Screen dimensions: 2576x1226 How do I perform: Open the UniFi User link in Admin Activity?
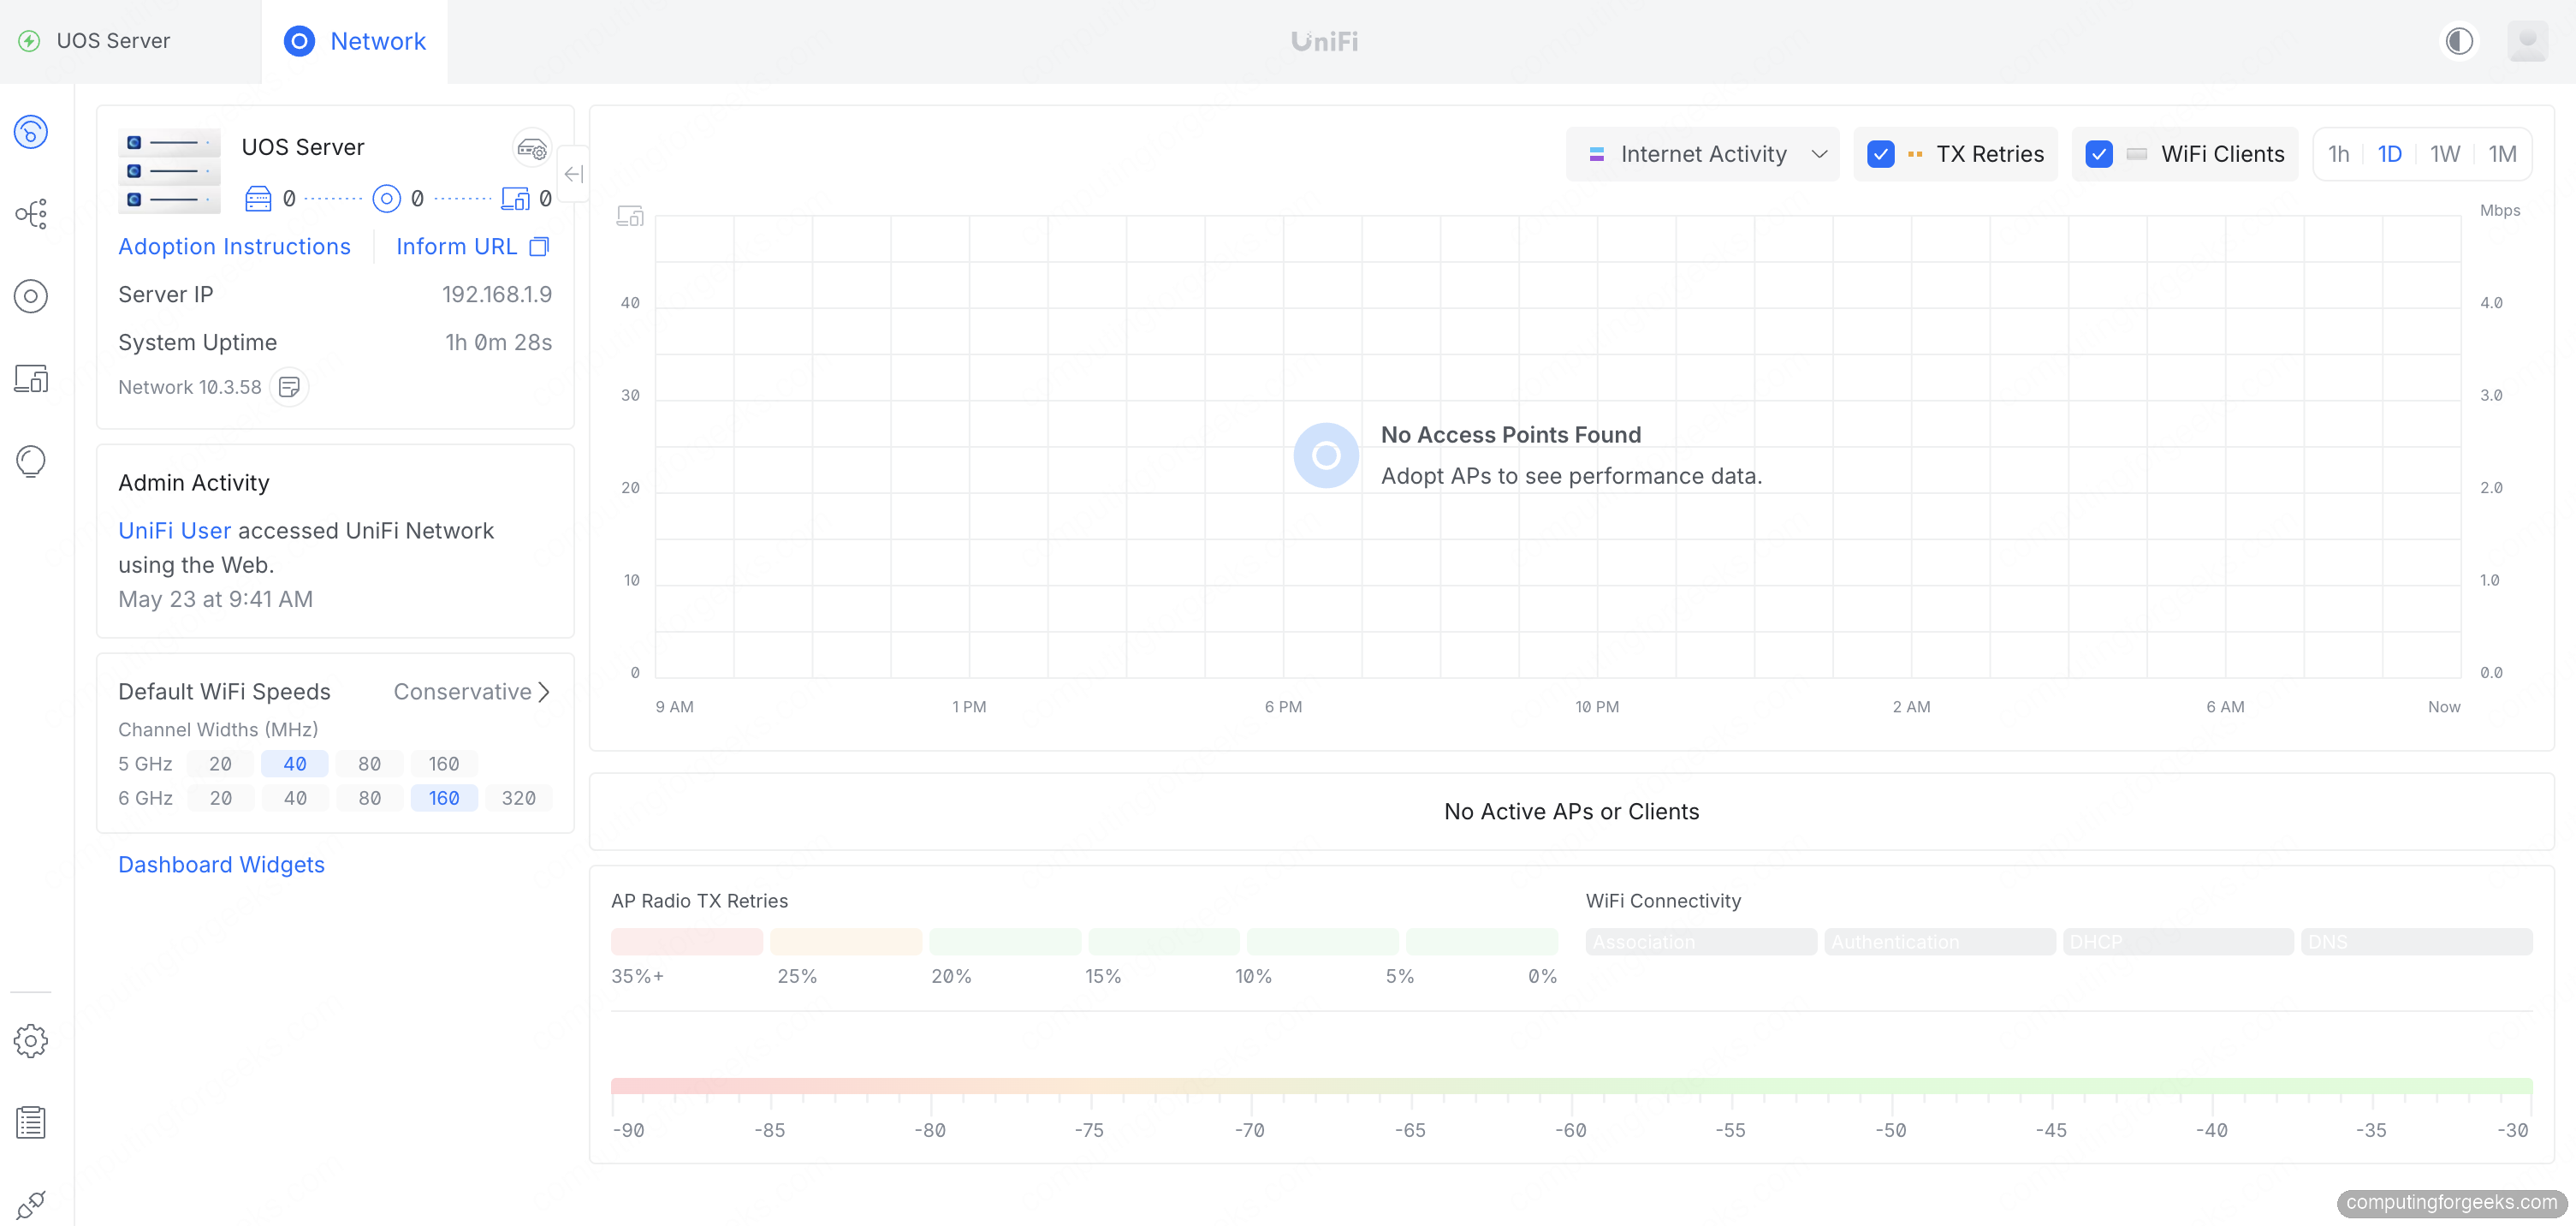click(174, 531)
